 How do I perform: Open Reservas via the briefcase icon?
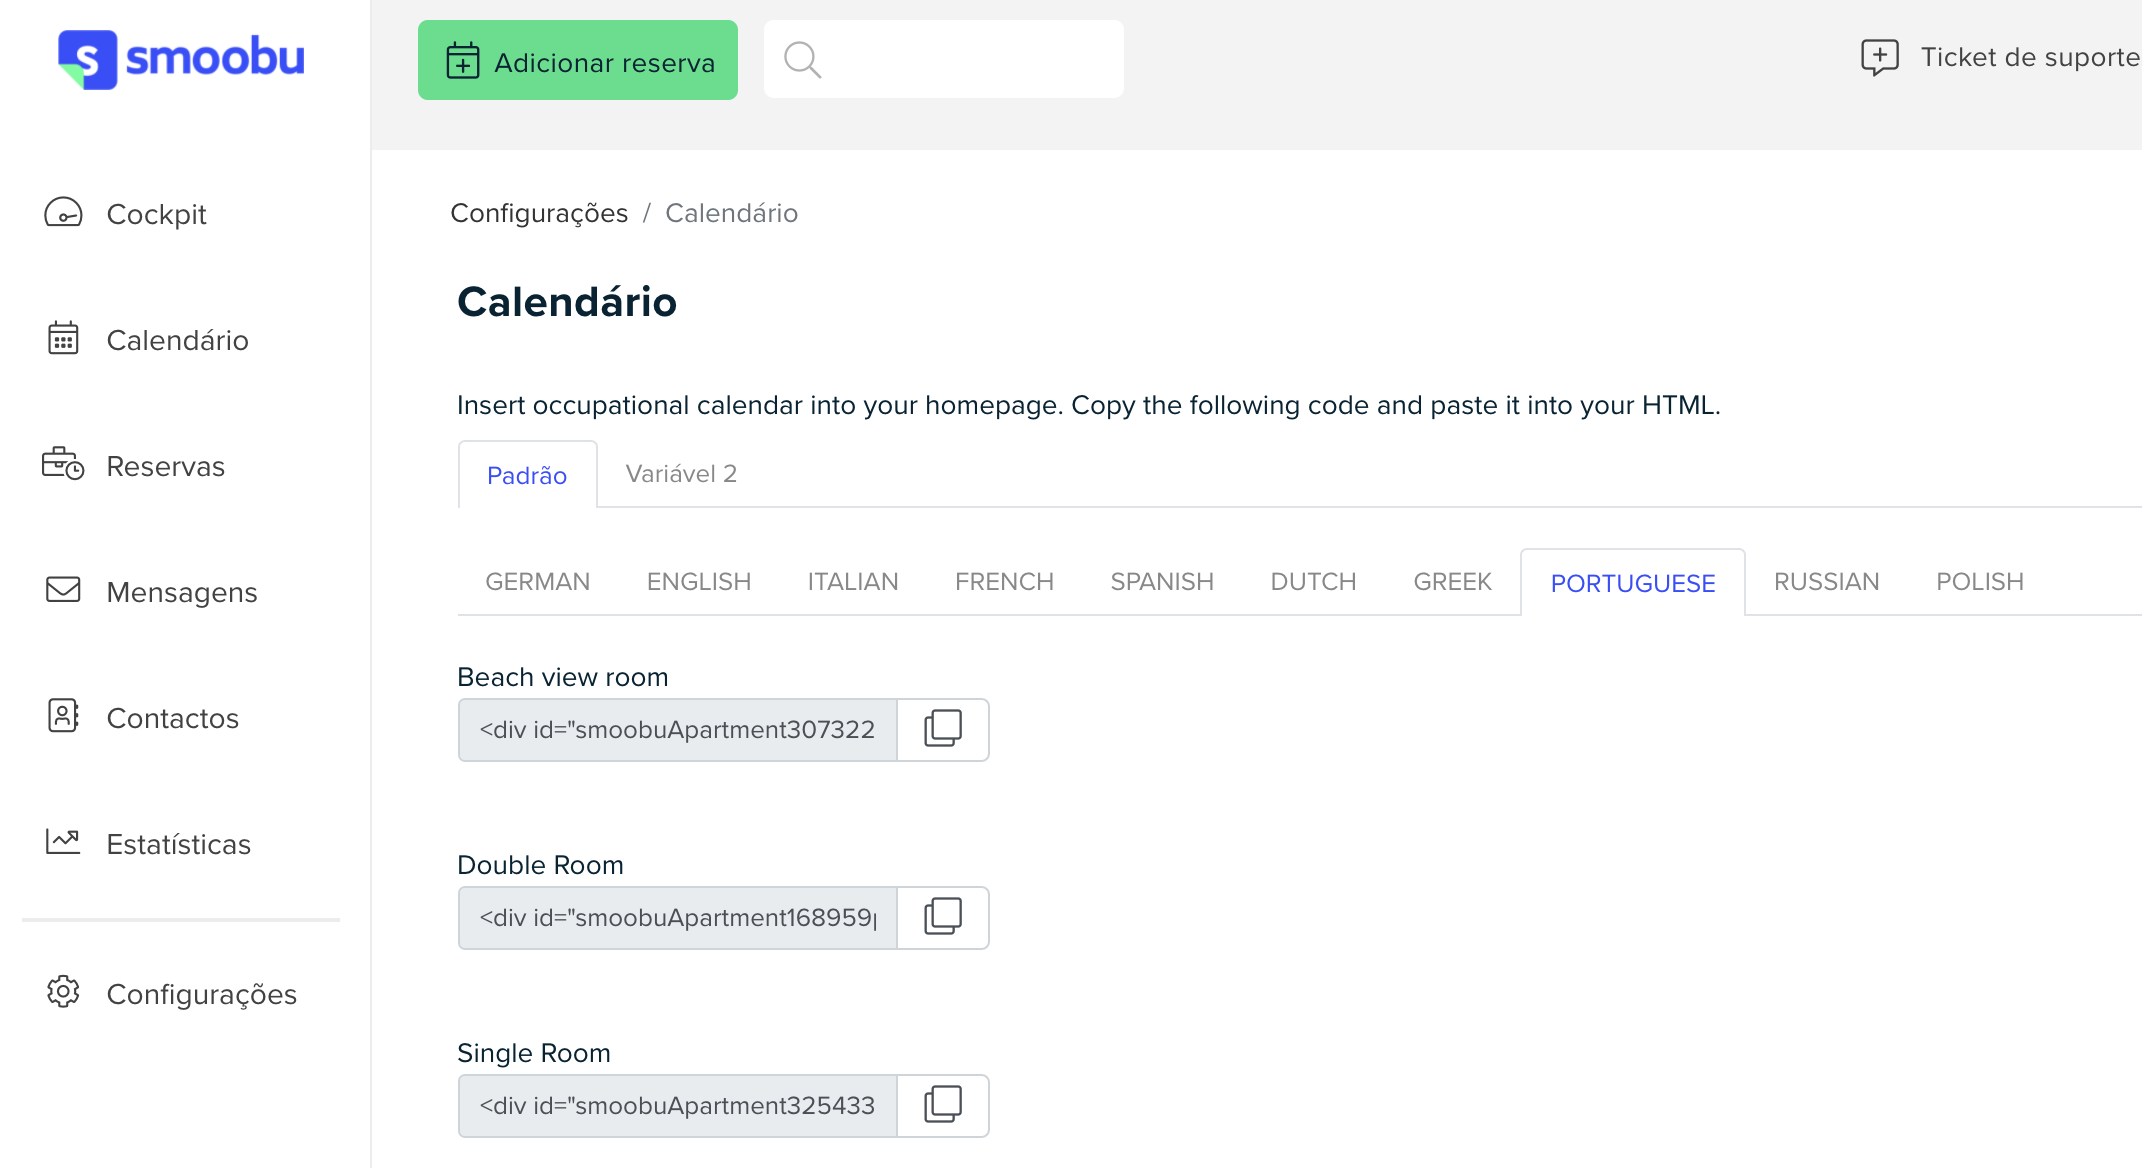(63, 464)
